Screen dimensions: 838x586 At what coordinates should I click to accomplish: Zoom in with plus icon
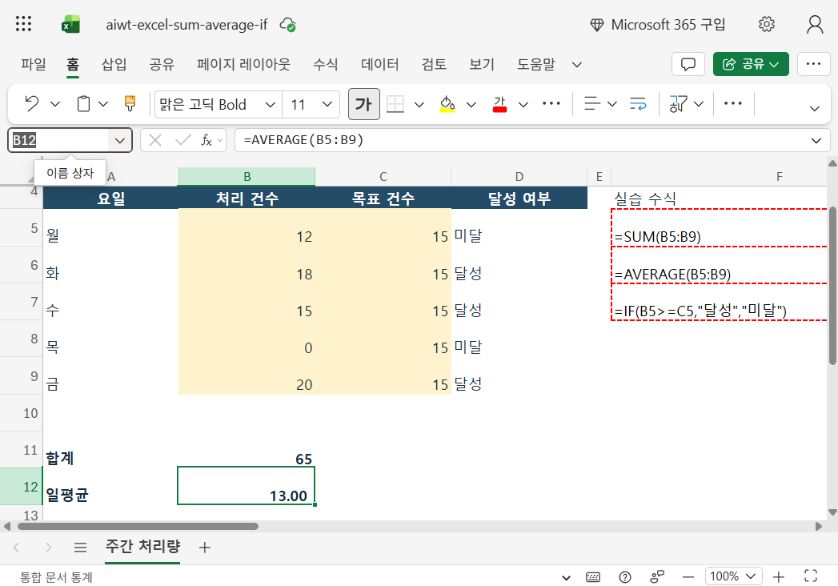click(x=779, y=577)
